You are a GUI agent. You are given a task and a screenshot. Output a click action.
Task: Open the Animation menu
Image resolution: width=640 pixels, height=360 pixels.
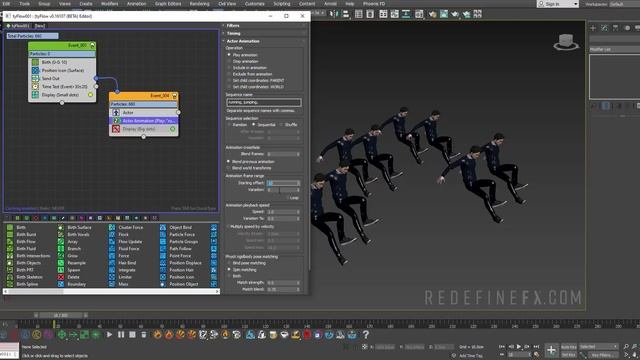(x=136, y=4)
